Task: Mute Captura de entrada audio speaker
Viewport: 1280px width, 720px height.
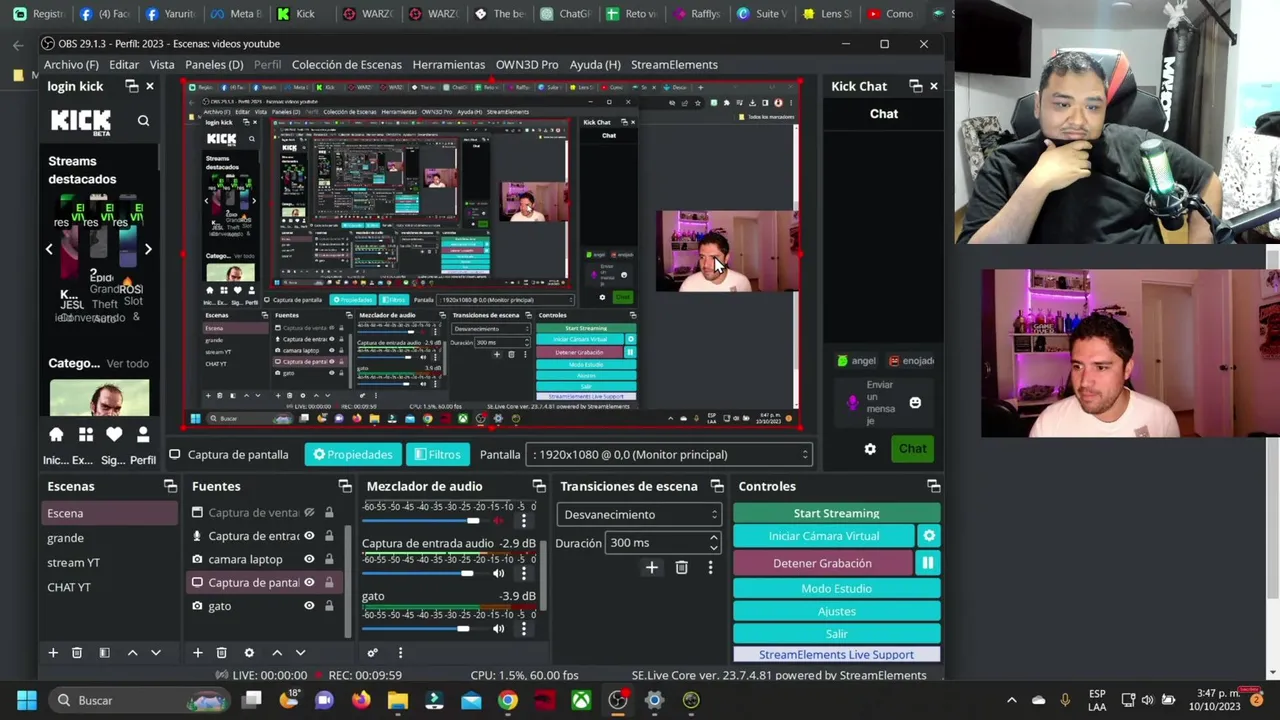Action: click(498, 574)
